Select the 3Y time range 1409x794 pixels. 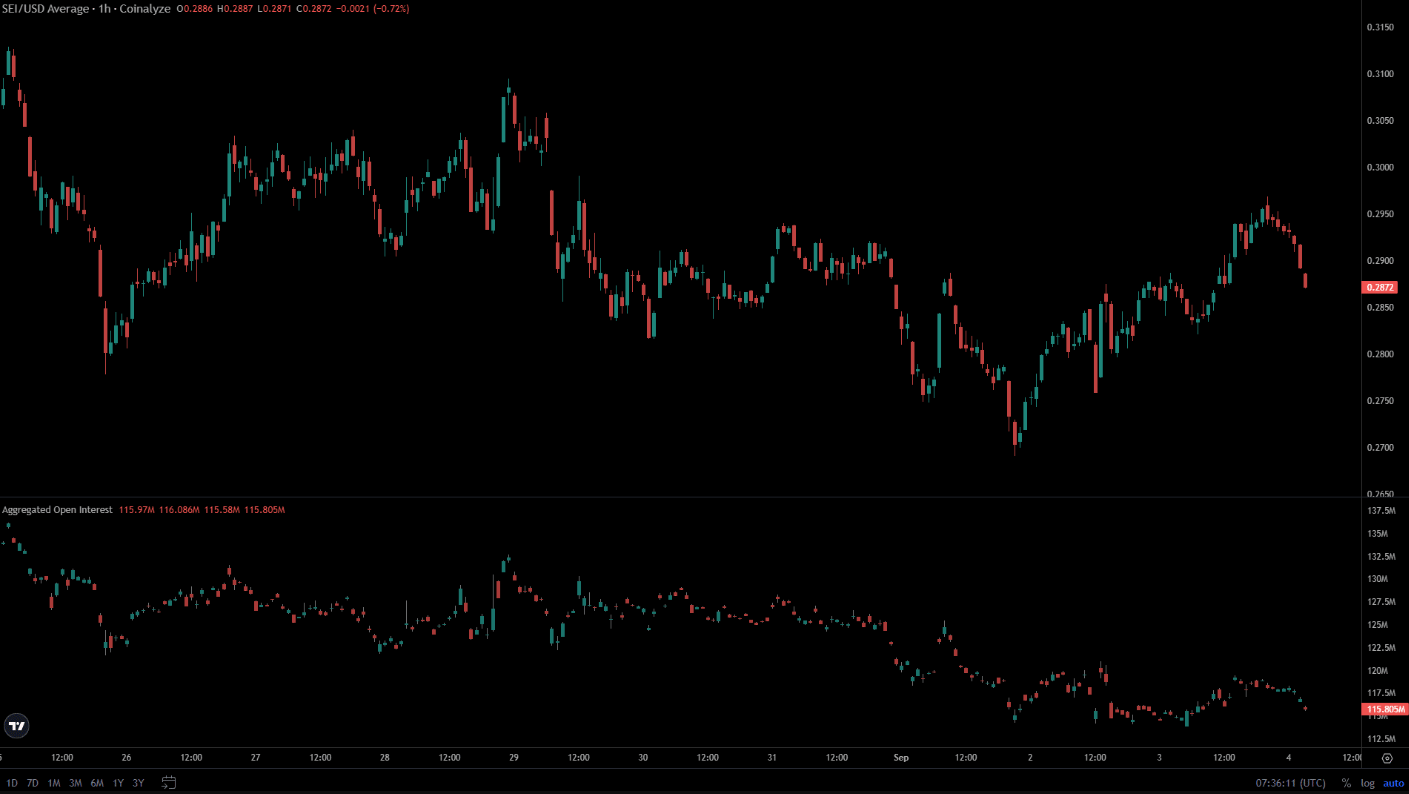(x=138, y=783)
